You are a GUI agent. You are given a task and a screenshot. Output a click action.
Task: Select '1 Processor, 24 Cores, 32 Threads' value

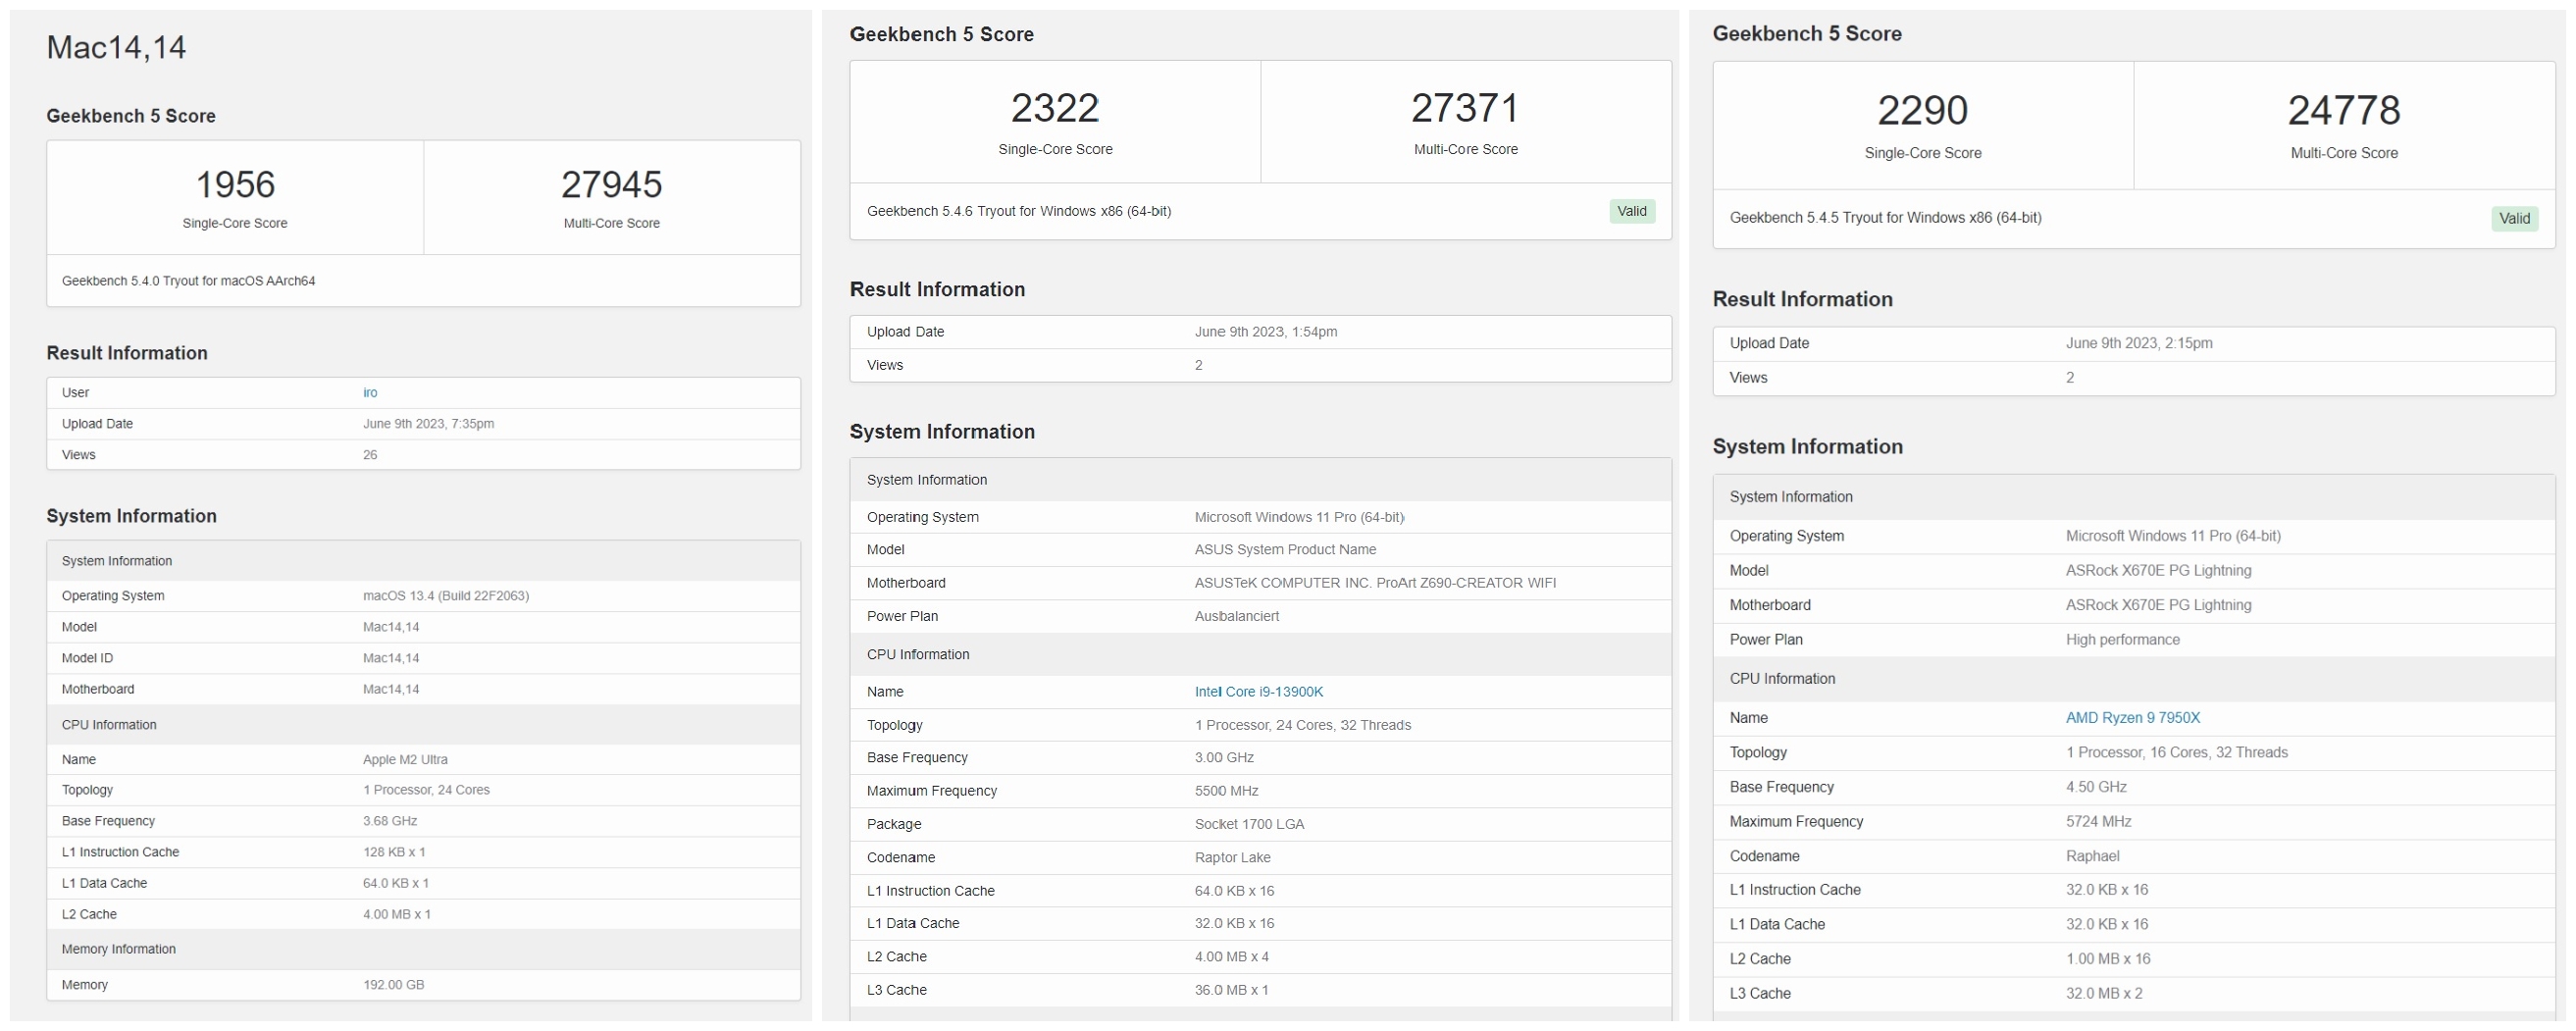(x=1302, y=725)
